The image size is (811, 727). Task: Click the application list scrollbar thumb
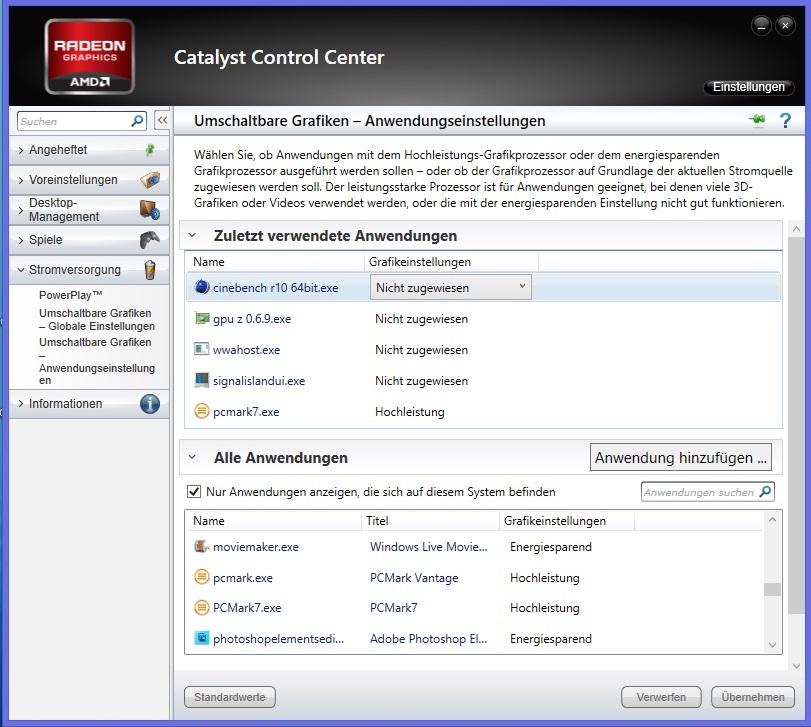(772, 589)
